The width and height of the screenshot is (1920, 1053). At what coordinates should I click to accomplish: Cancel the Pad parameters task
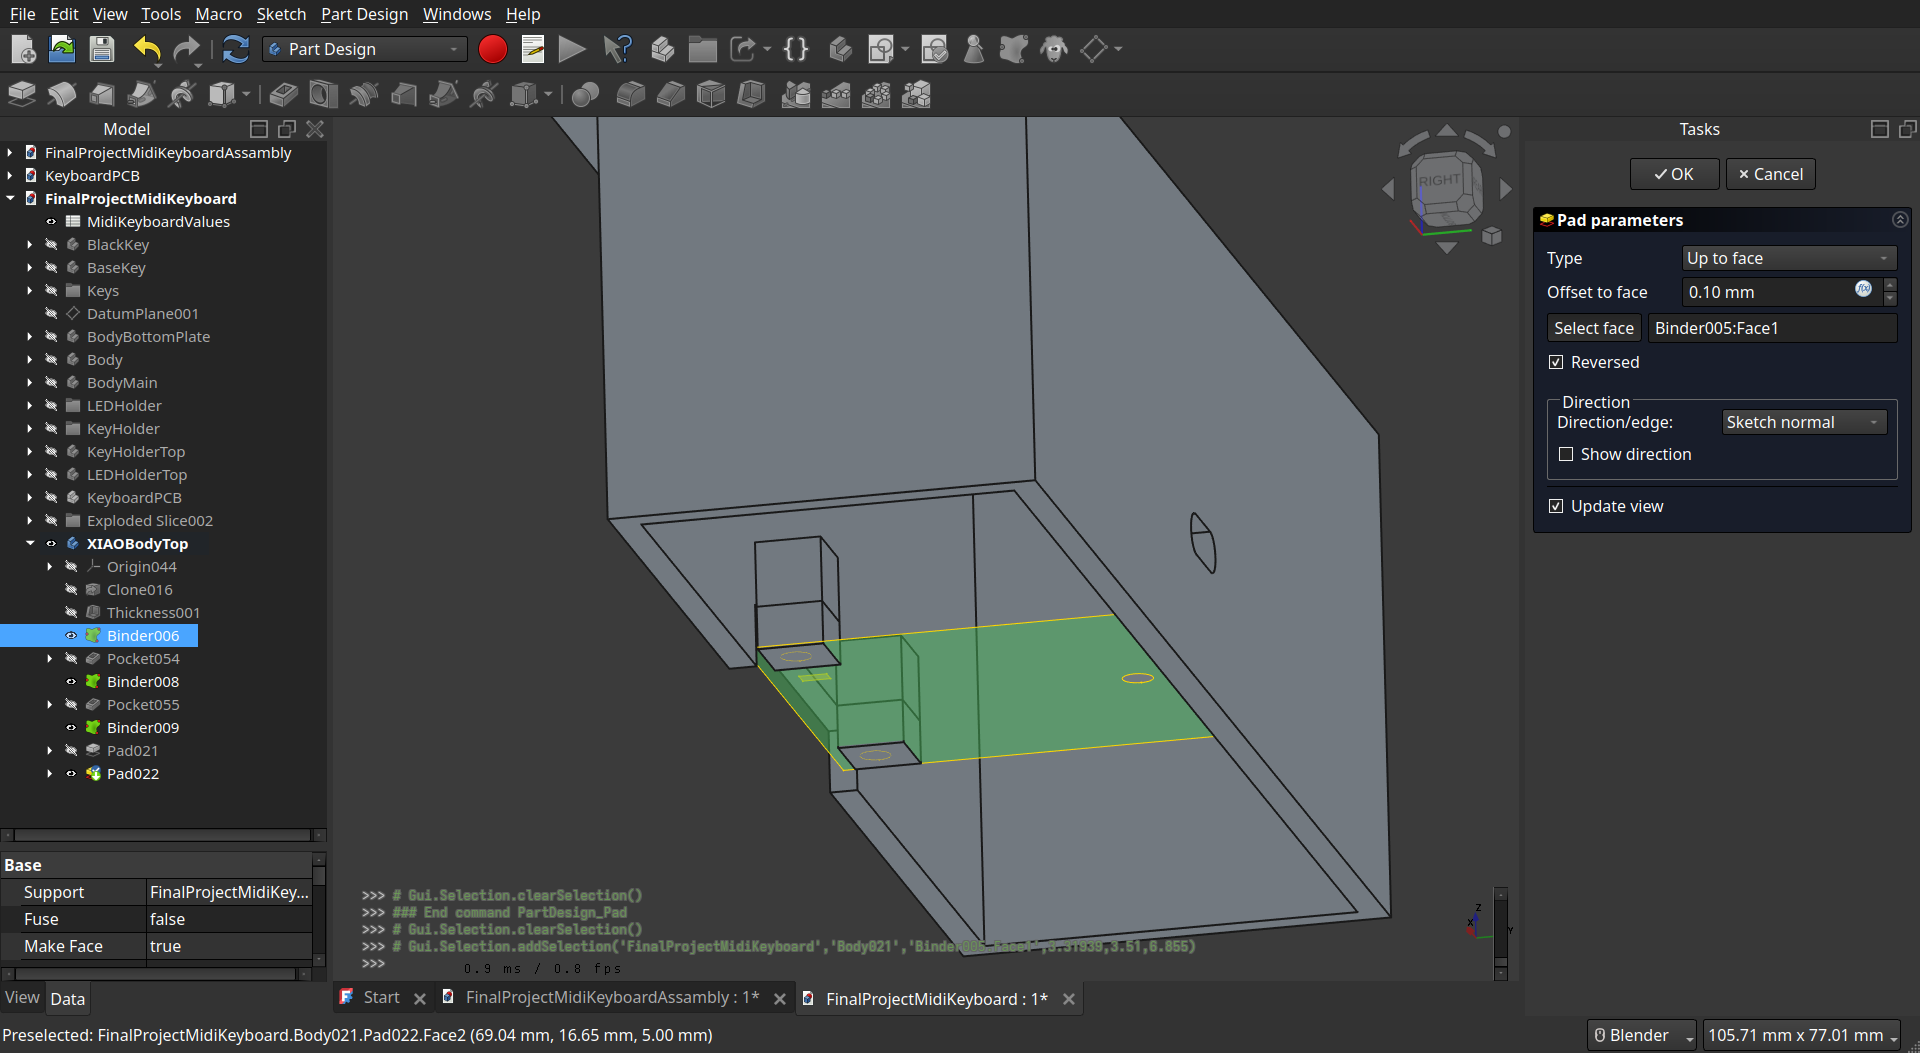1770,174
